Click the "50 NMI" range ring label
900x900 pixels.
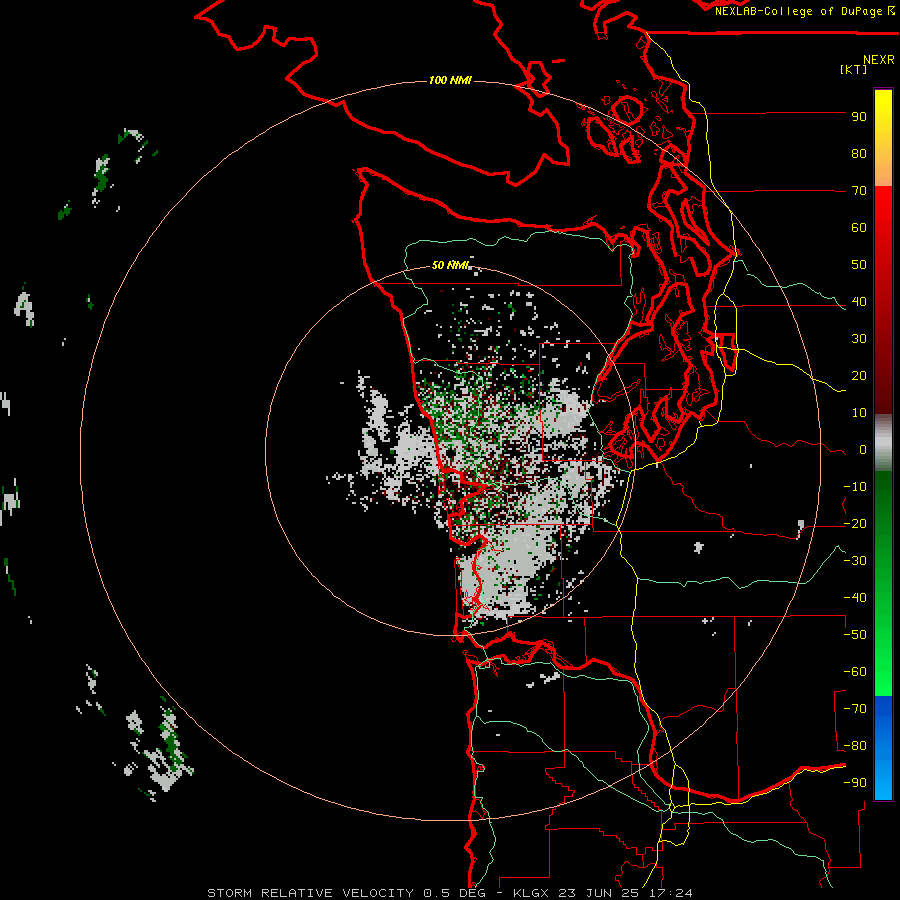pyautogui.click(x=451, y=265)
